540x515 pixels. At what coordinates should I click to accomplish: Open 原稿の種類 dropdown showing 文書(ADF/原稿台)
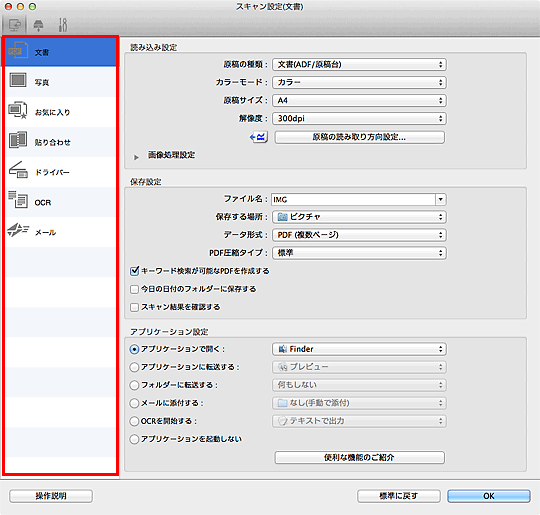[x=359, y=64]
